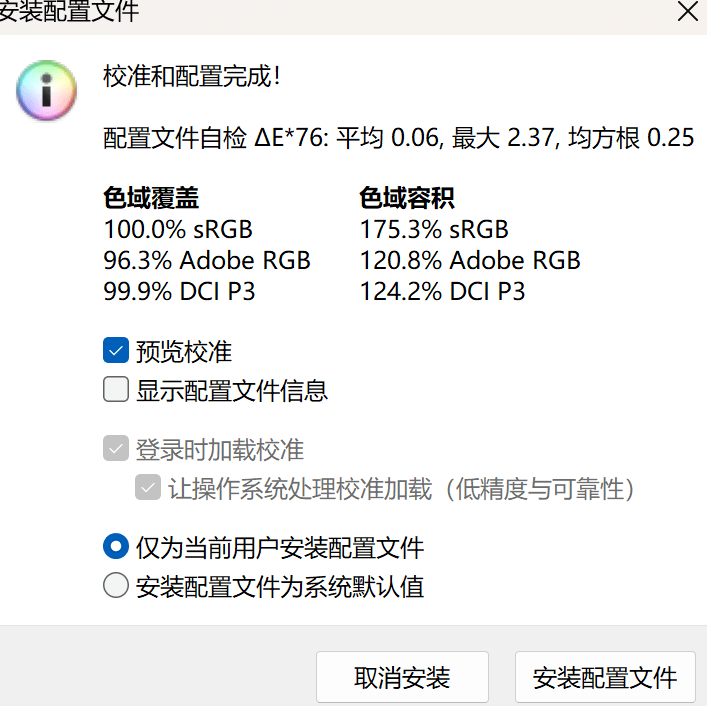Click the 色域容积 heading
707x706 pixels.
[408, 197]
